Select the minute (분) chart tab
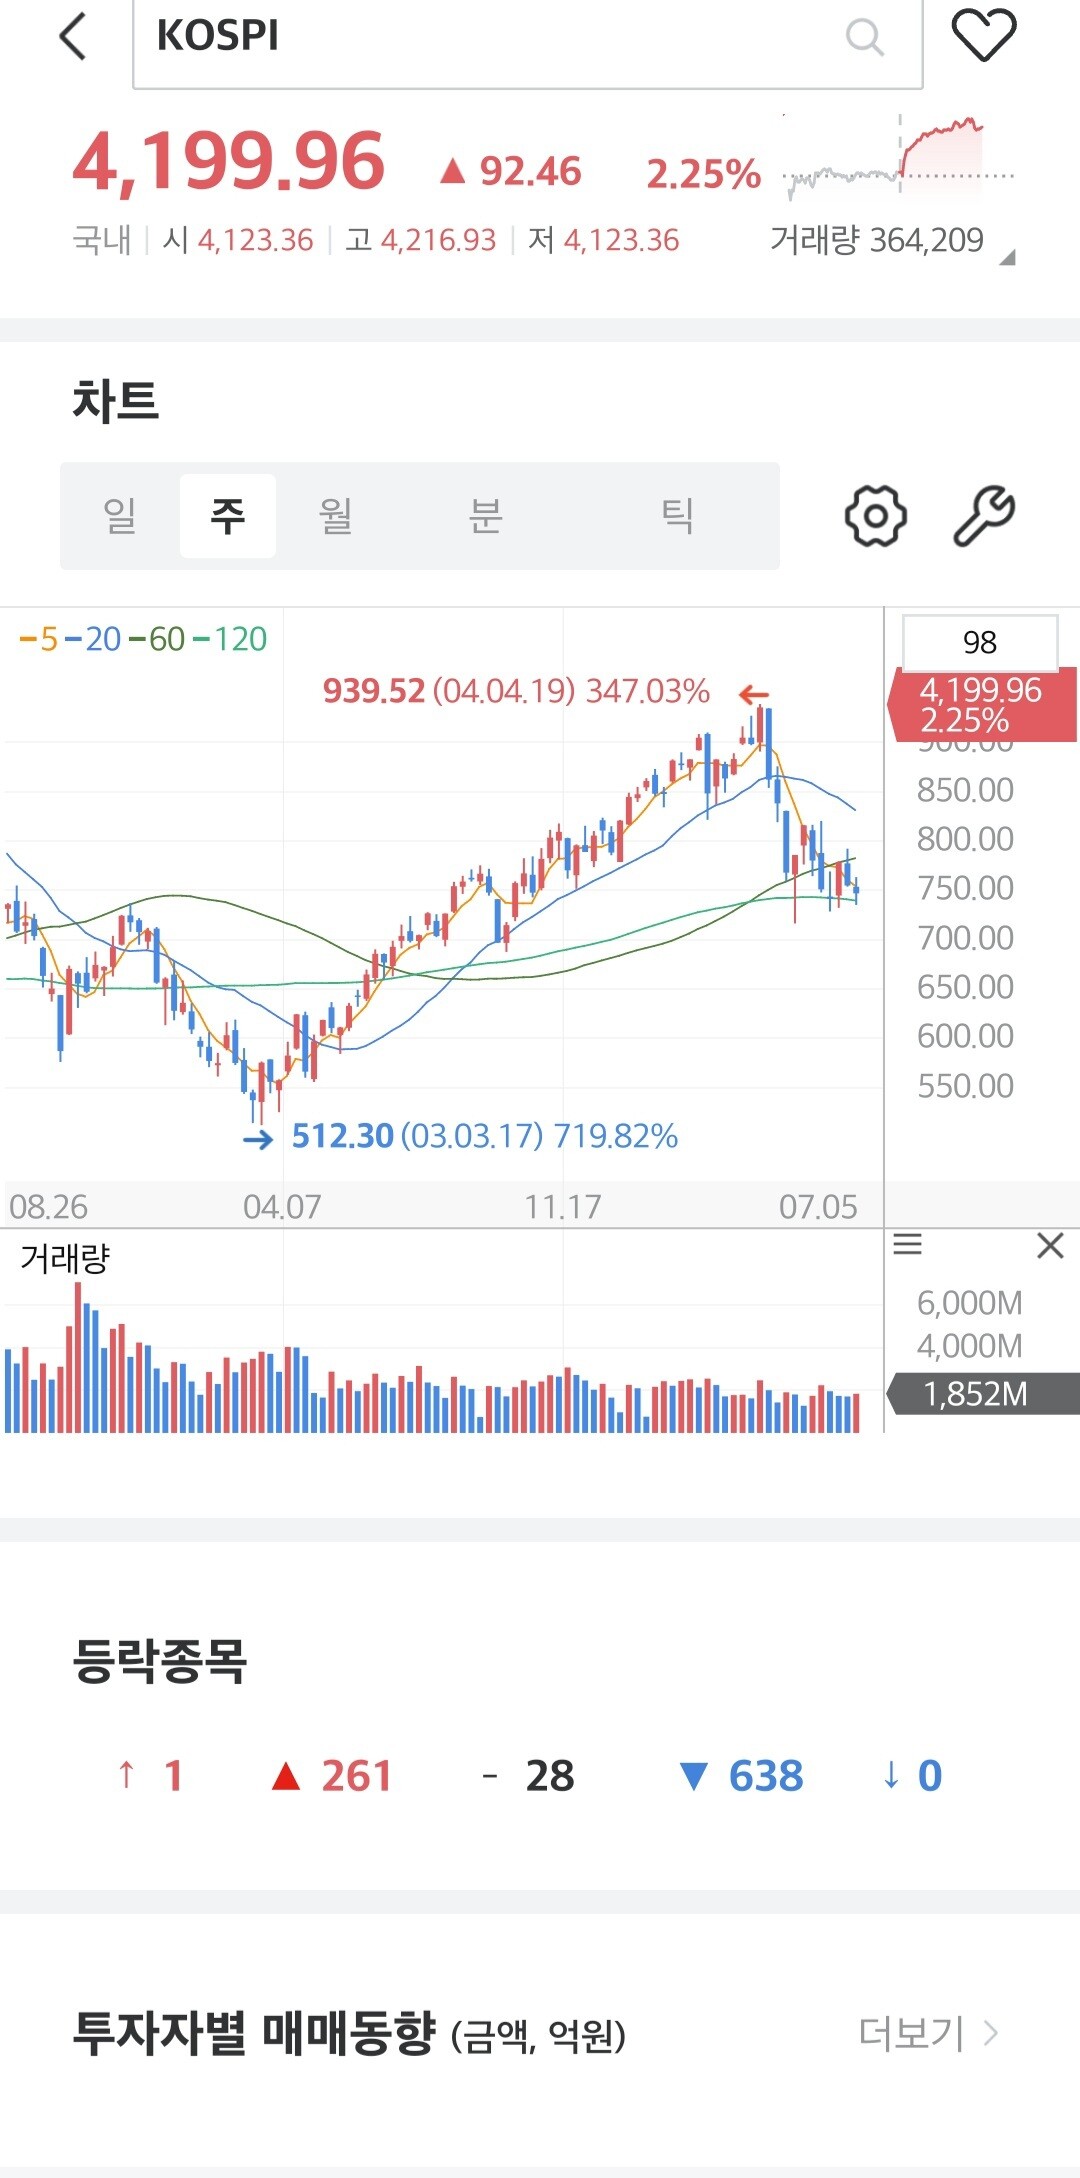Image resolution: width=1080 pixels, height=2178 pixels. click(485, 516)
